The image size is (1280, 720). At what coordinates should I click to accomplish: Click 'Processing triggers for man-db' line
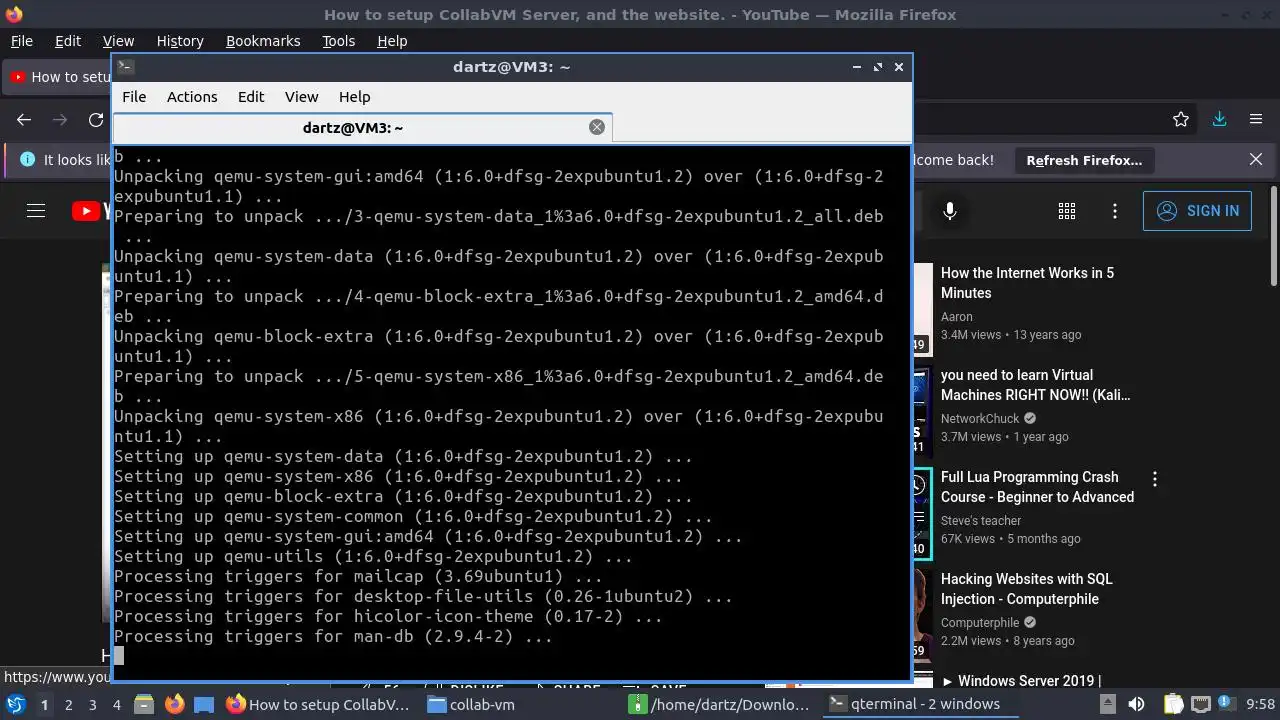333,637
